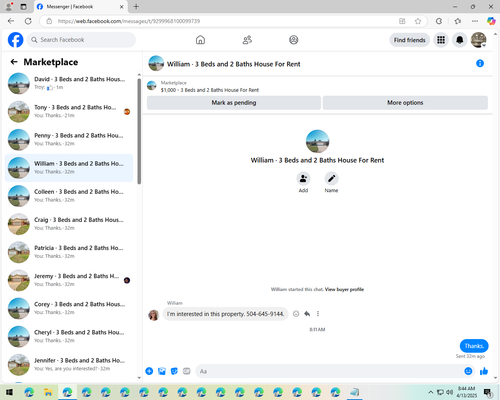
Task: Open Patricia conversation in list
Action: [x=69, y=252]
